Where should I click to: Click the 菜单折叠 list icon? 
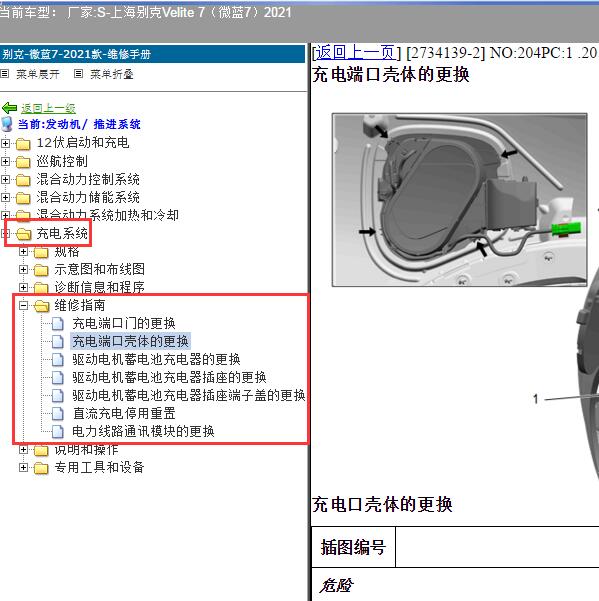[x=78, y=73]
